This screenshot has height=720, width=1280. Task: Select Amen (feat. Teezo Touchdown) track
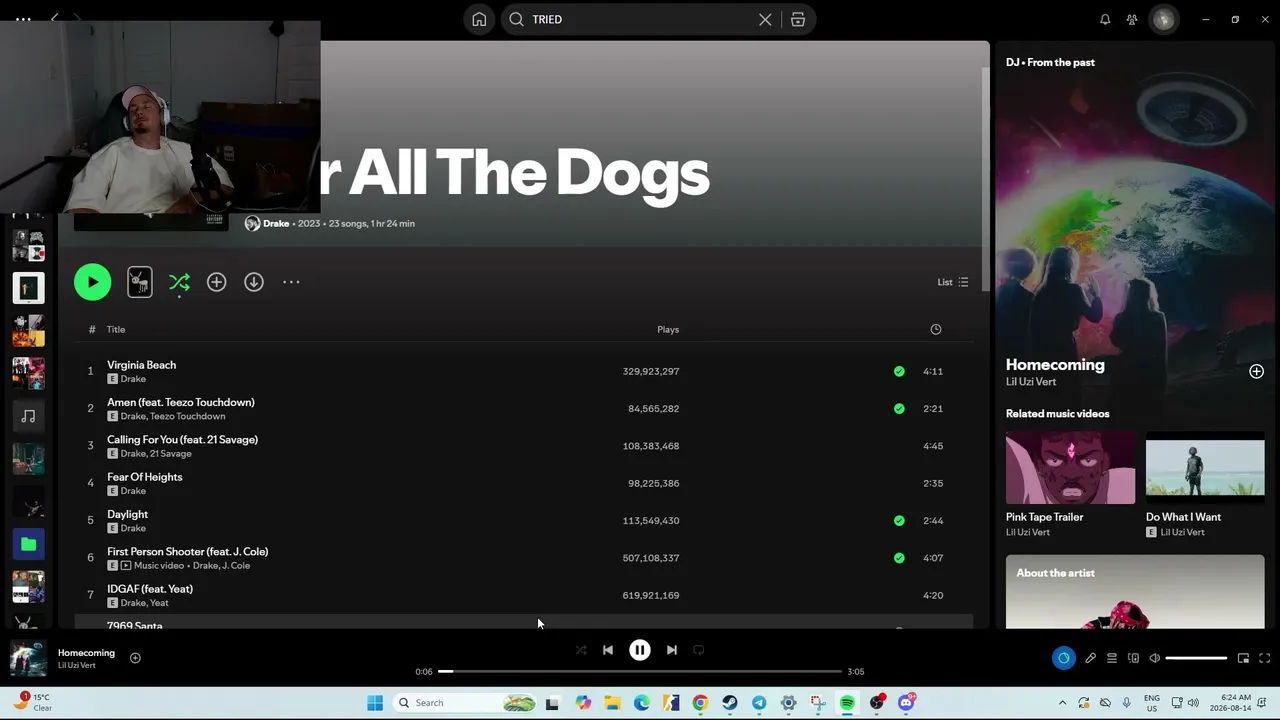[181, 402]
